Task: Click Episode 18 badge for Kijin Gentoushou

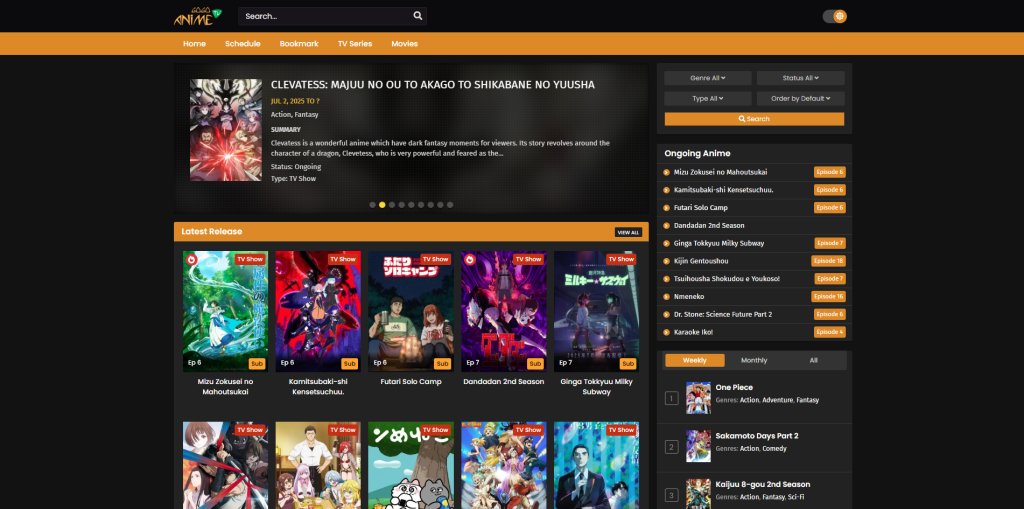Action: click(x=828, y=261)
